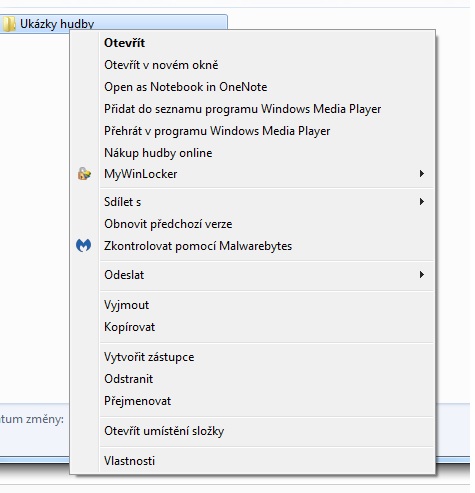The height and width of the screenshot is (493, 475).
Task: Select Zkontrolovat pomocí Malwarebytes
Action: 252,246
